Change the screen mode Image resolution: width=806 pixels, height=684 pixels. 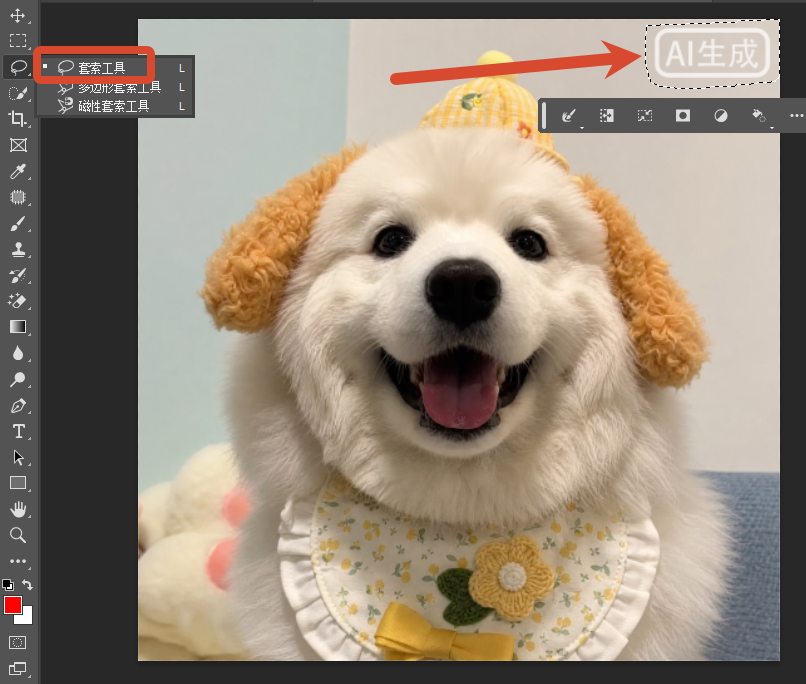pos(17,669)
